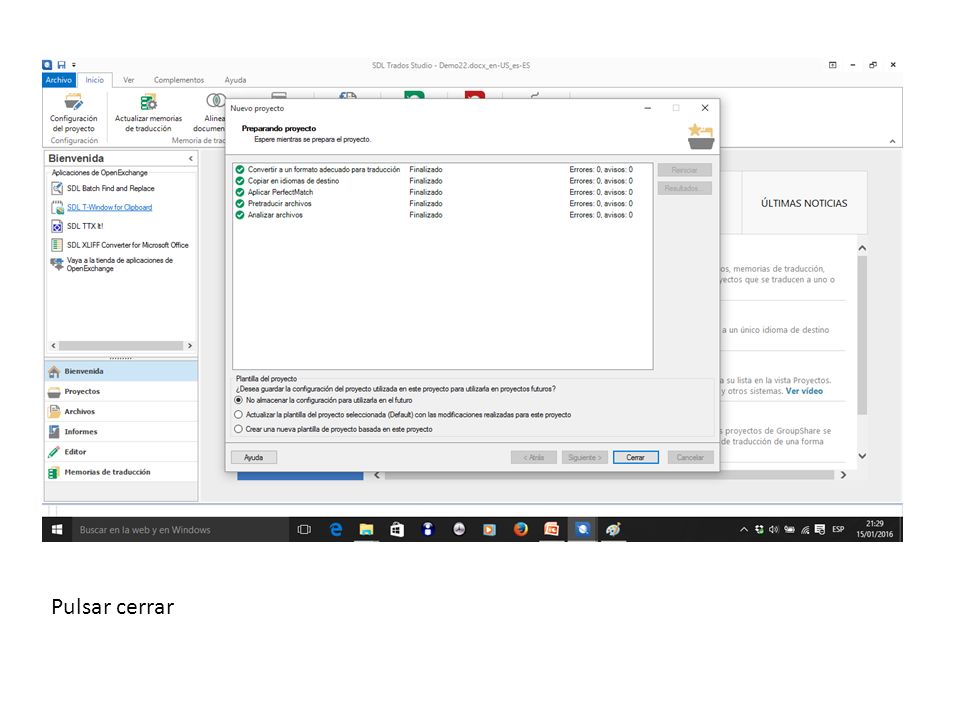Viewport: 960px width, 720px height.
Task: Open Configuración del proyecto in the ribbon
Action: pos(73,112)
